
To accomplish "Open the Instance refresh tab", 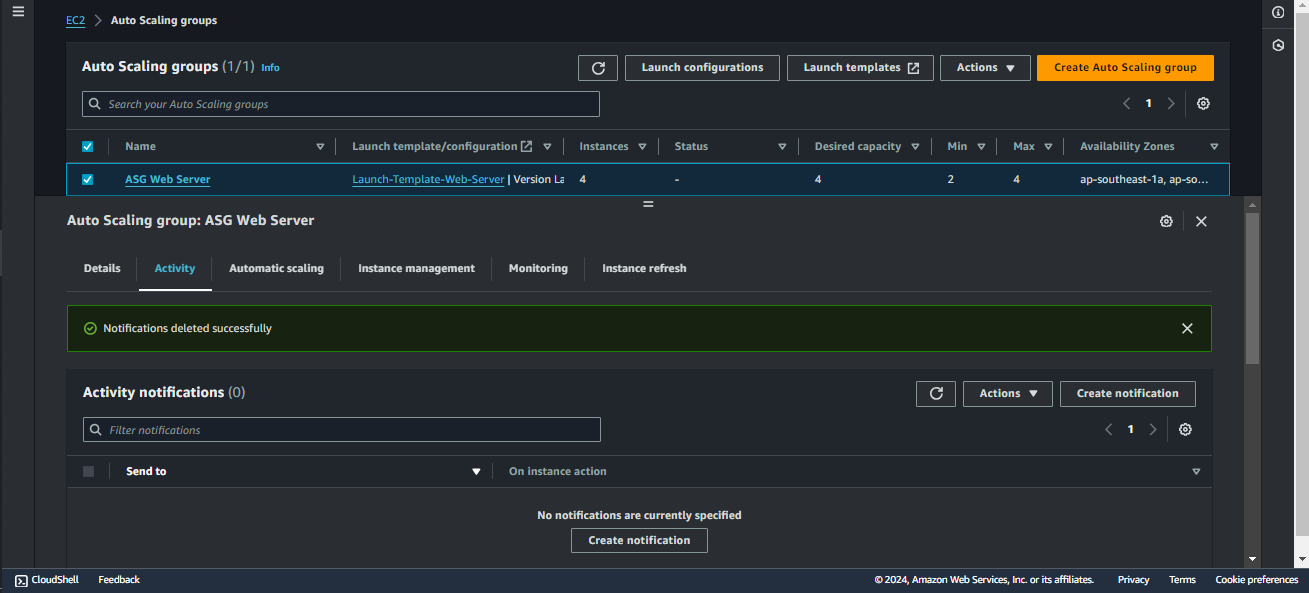I will tap(644, 269).
